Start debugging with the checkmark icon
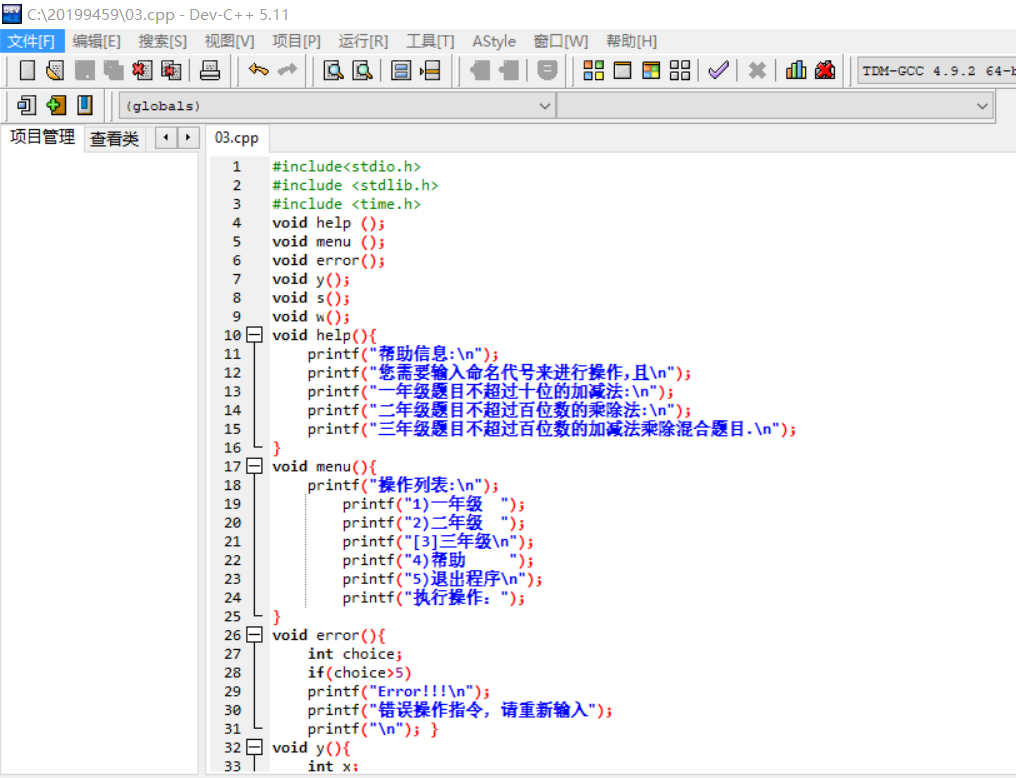The width and height of the screenshot is (1016, 778). (718, 70)
